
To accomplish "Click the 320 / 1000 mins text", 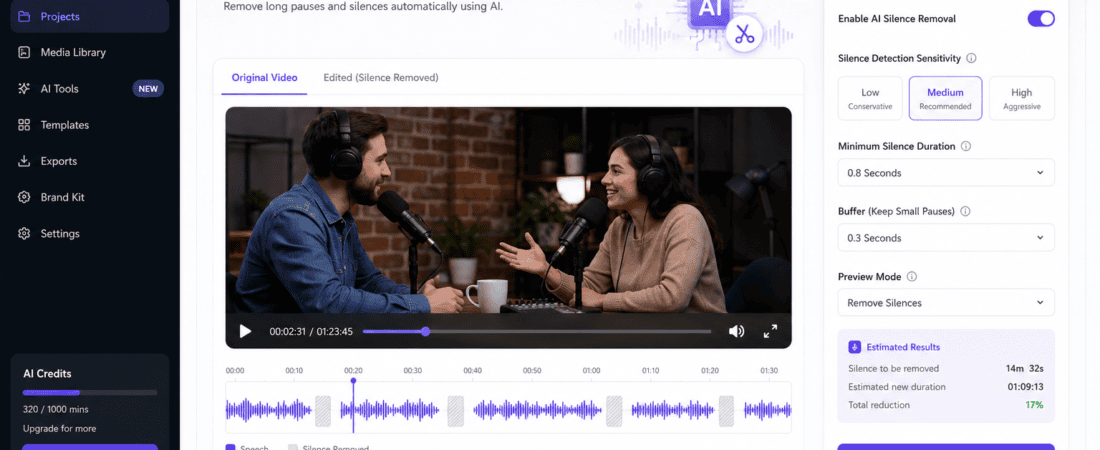I will pos(55,409).
